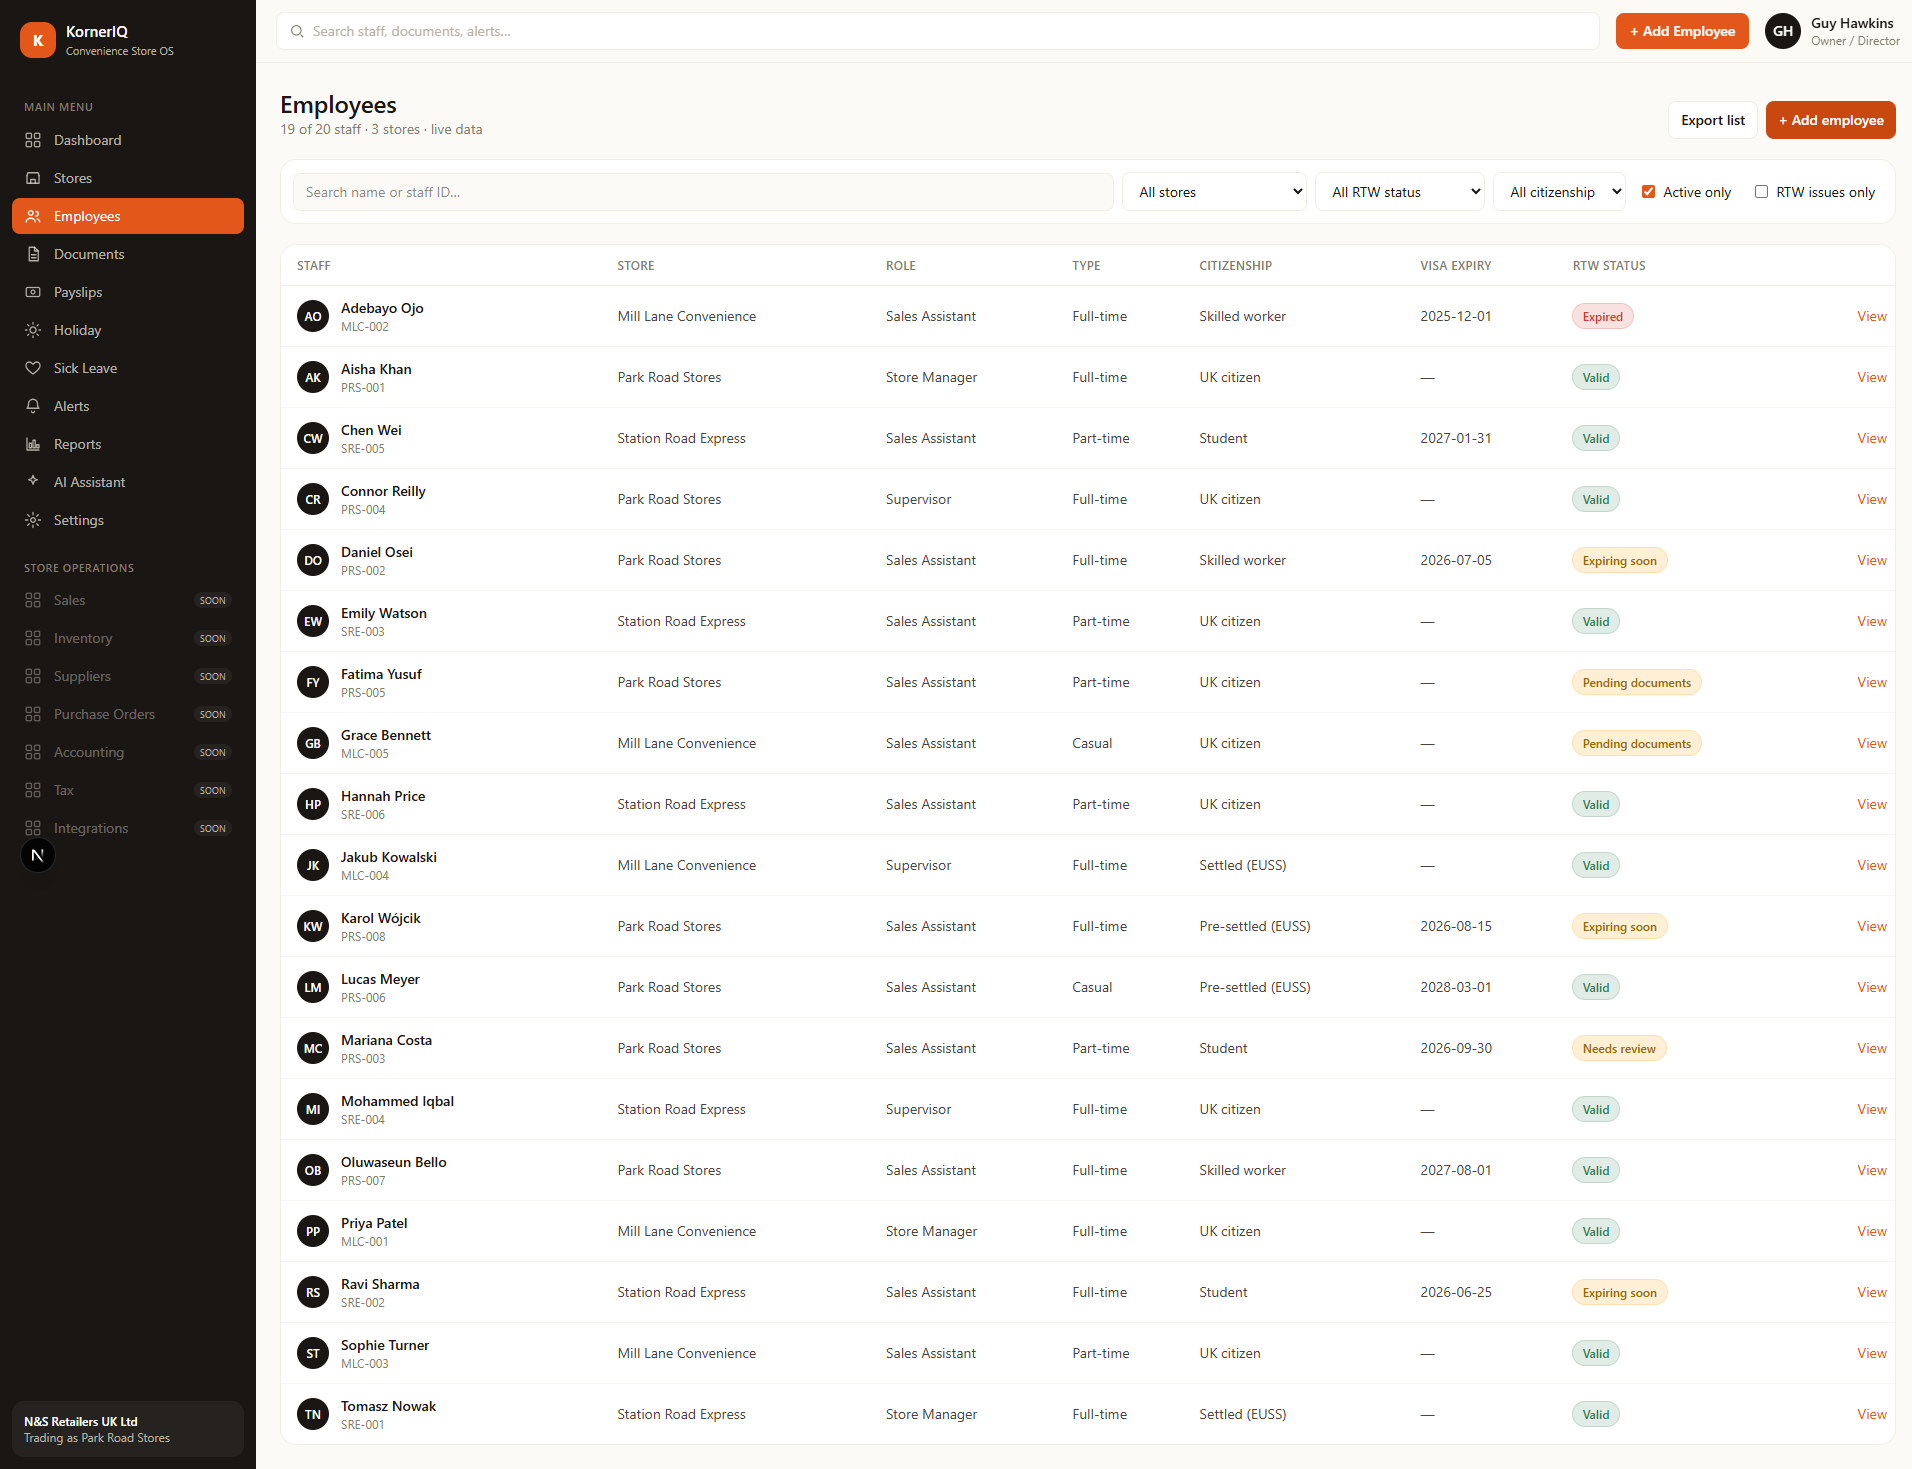Open the All stores dropdown

pos(1215,192)
